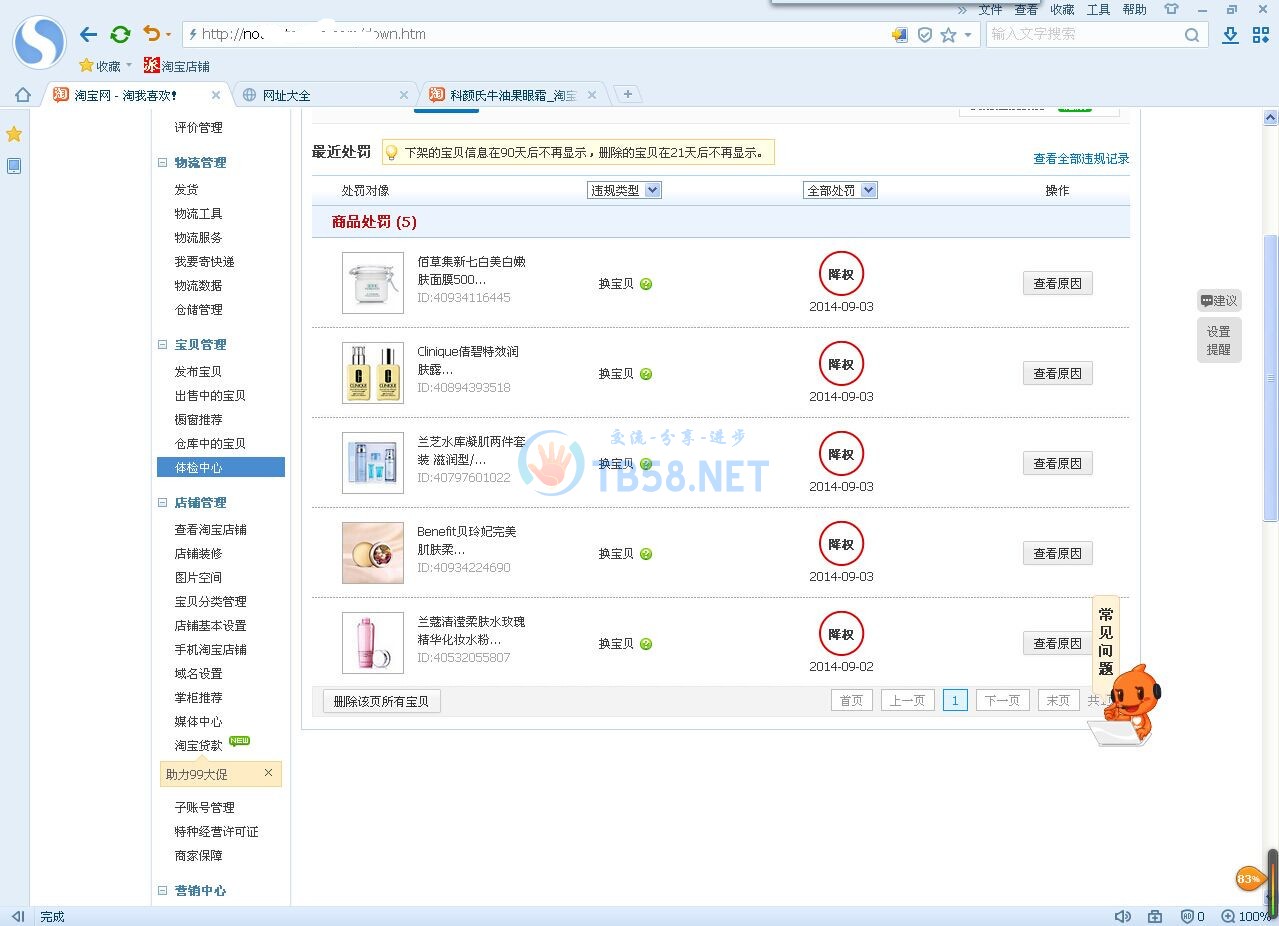Open the 文件 menu
This screenshot has height=926, width=1279.
[x=990, y=10]
